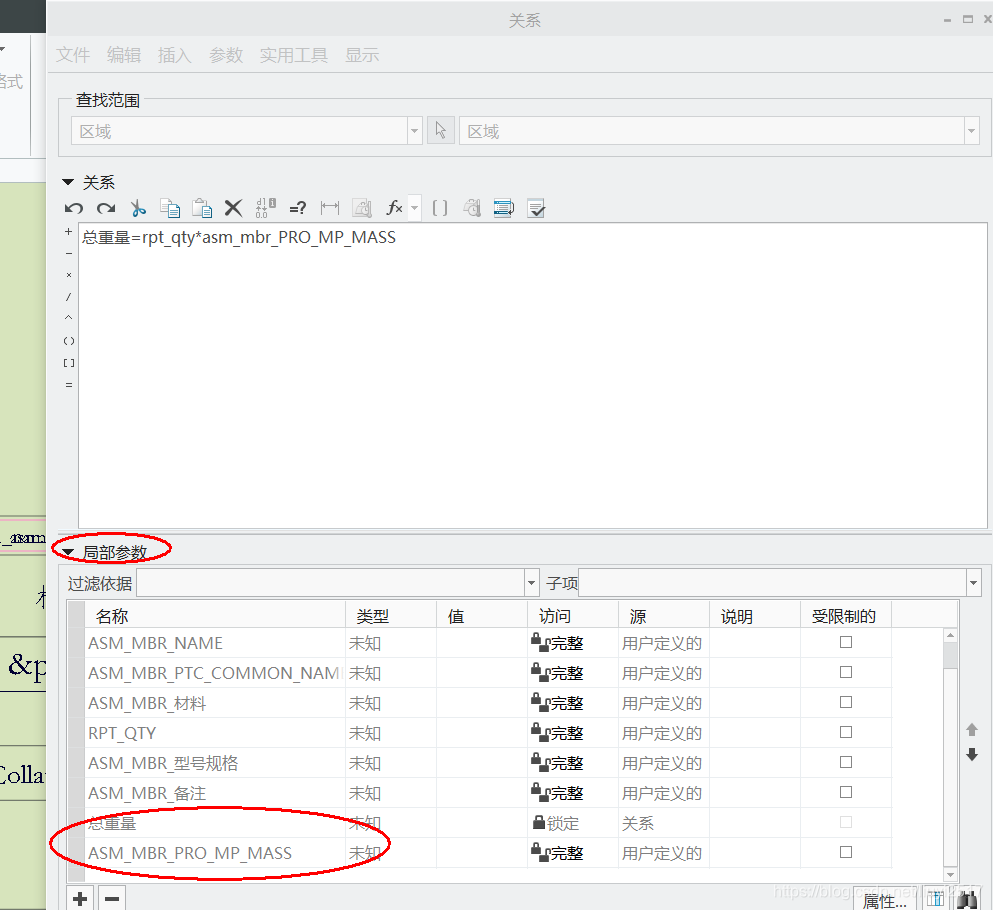This screenshot has width=993, height=910.
Task: Toggle restricted checkbox for ASM_MBR_PRO_MP_MASS
Action: pos(845,852)
